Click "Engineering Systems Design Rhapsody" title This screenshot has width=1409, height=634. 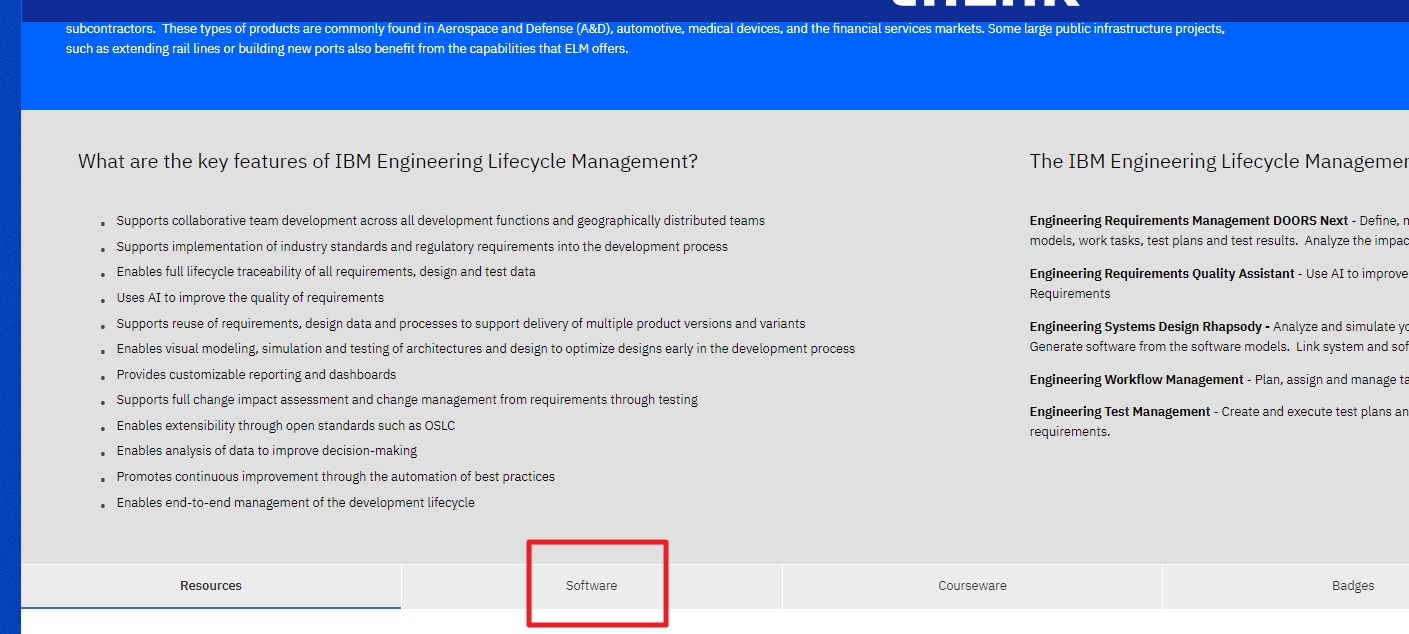(1146, 327)
